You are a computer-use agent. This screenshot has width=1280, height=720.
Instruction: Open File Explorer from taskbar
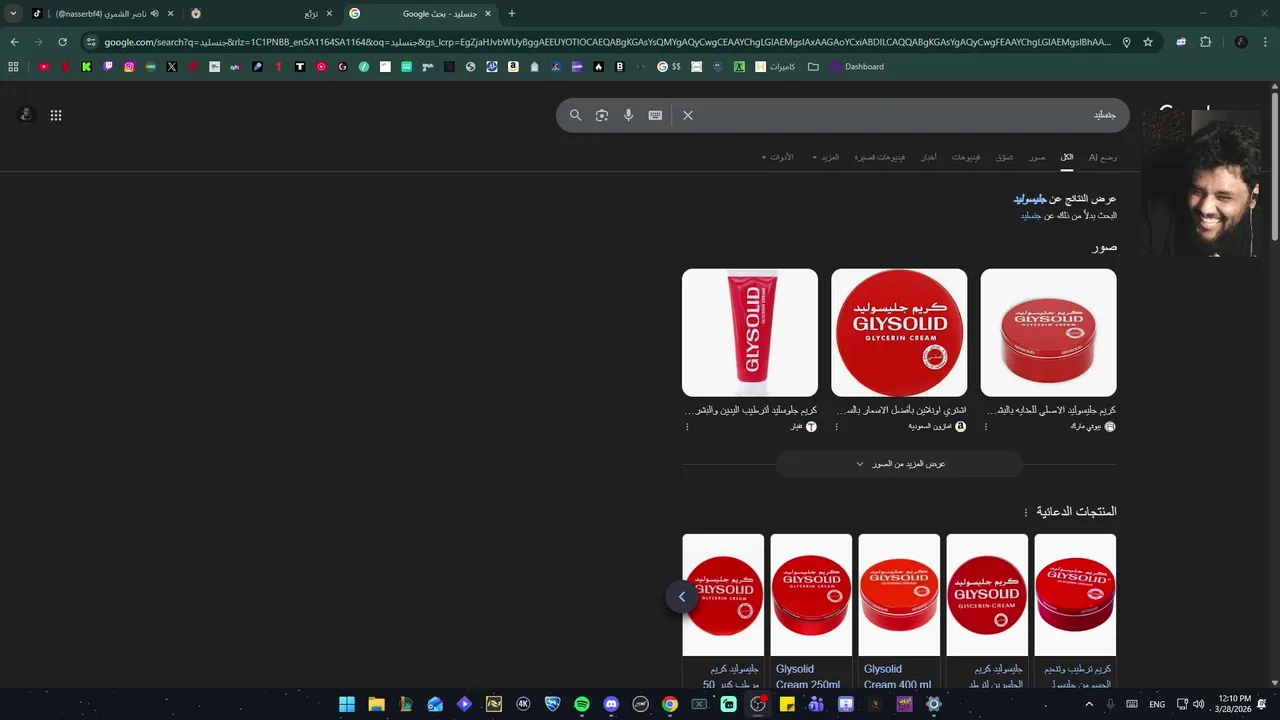click(x=376, y=704)
